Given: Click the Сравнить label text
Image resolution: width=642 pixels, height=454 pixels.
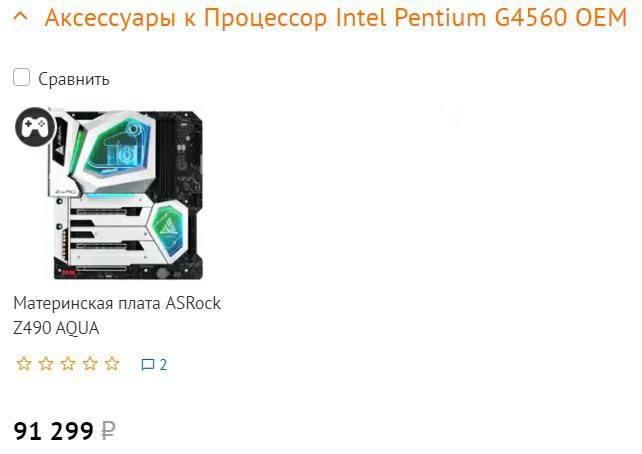Looking at the screenshot, I should coord(74,79).
